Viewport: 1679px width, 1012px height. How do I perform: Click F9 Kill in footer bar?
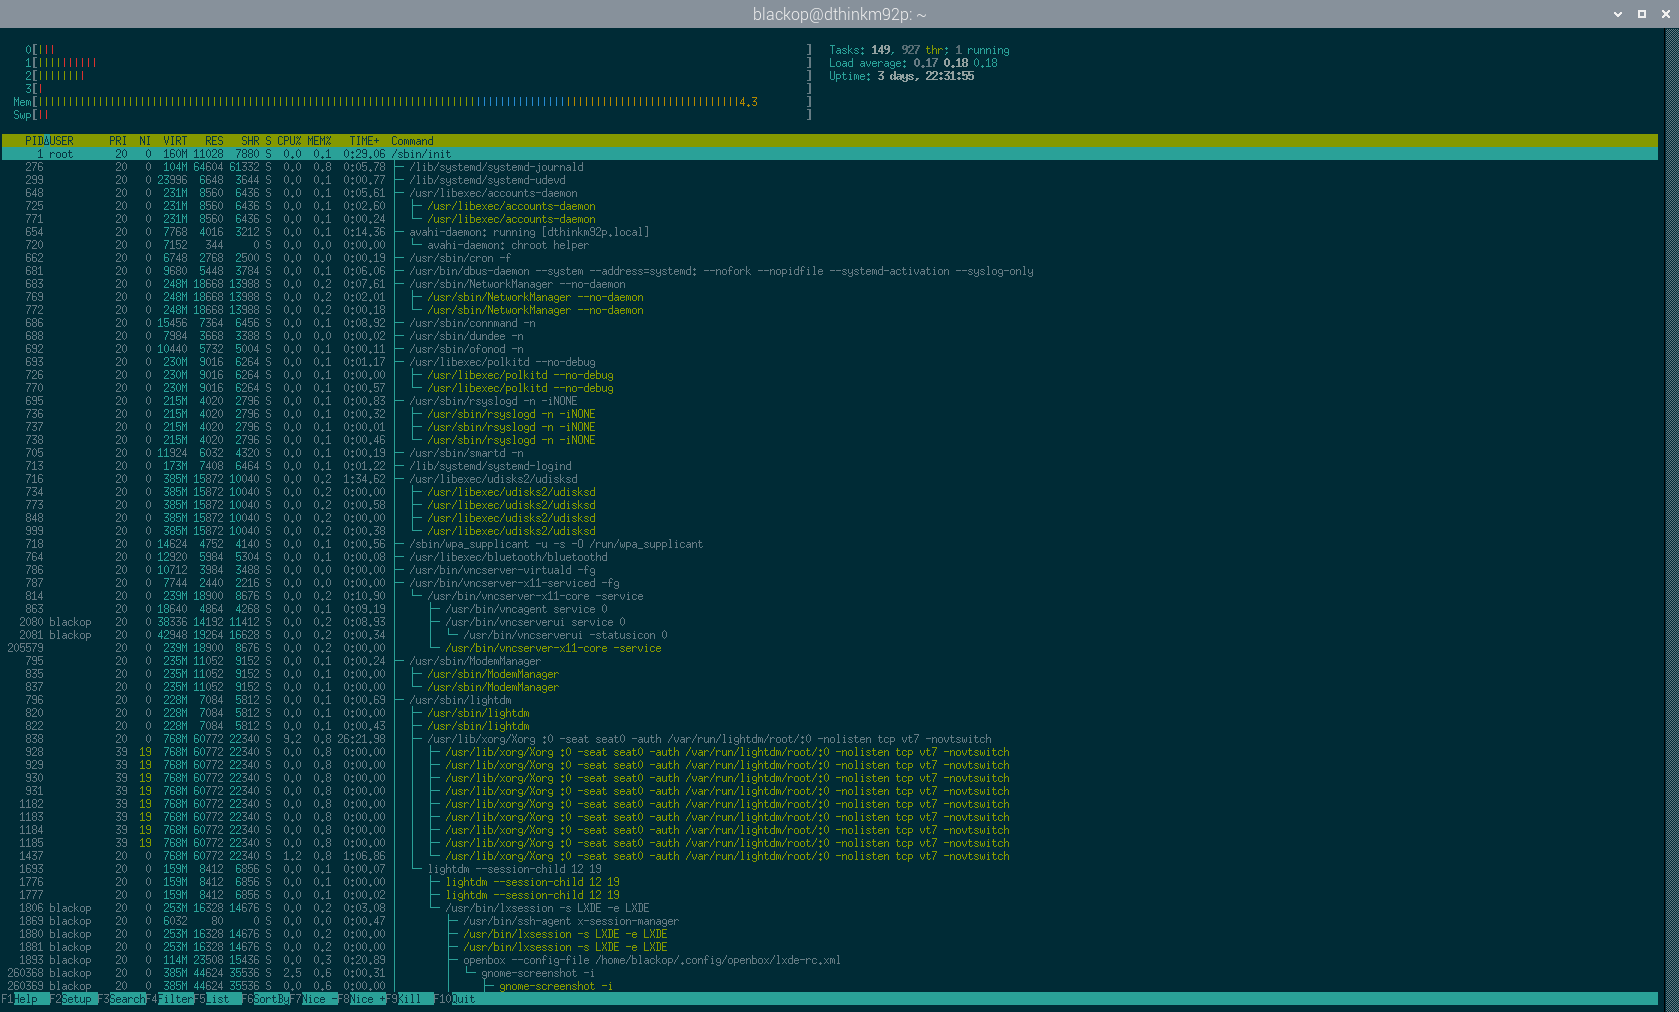pos(409,999)
